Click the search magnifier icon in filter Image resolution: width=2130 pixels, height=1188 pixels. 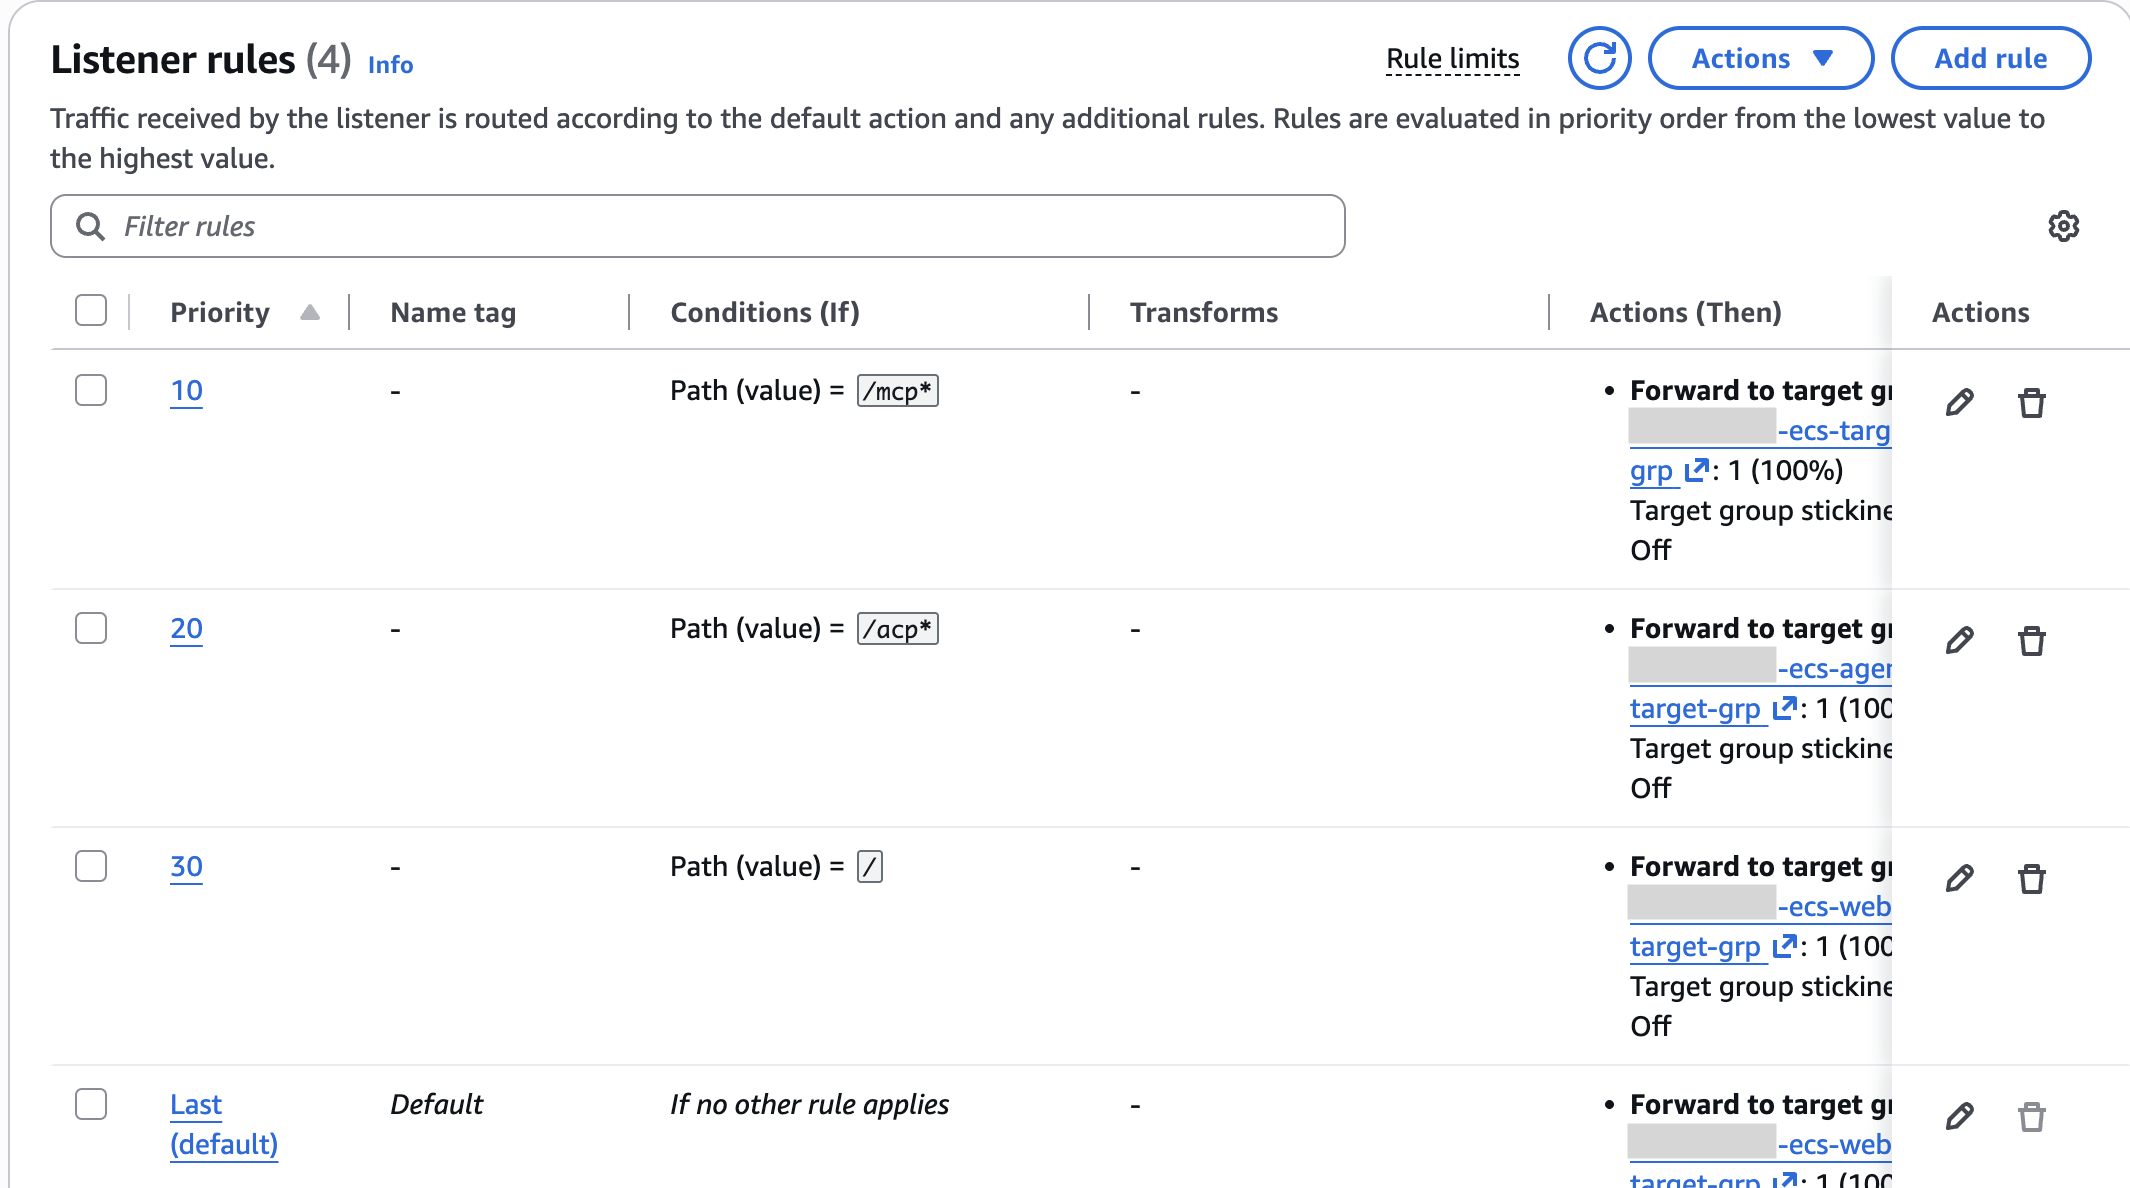[90, 226]
